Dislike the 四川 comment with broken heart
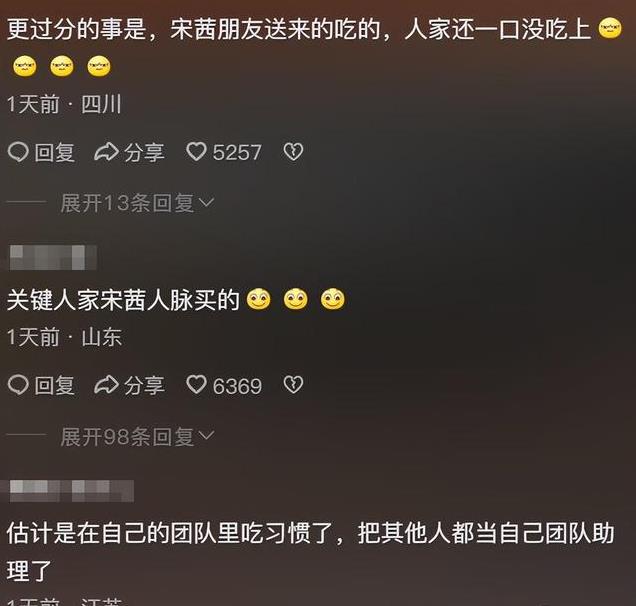636x606 pixels. pyautogui.click(x=293, y=153)
